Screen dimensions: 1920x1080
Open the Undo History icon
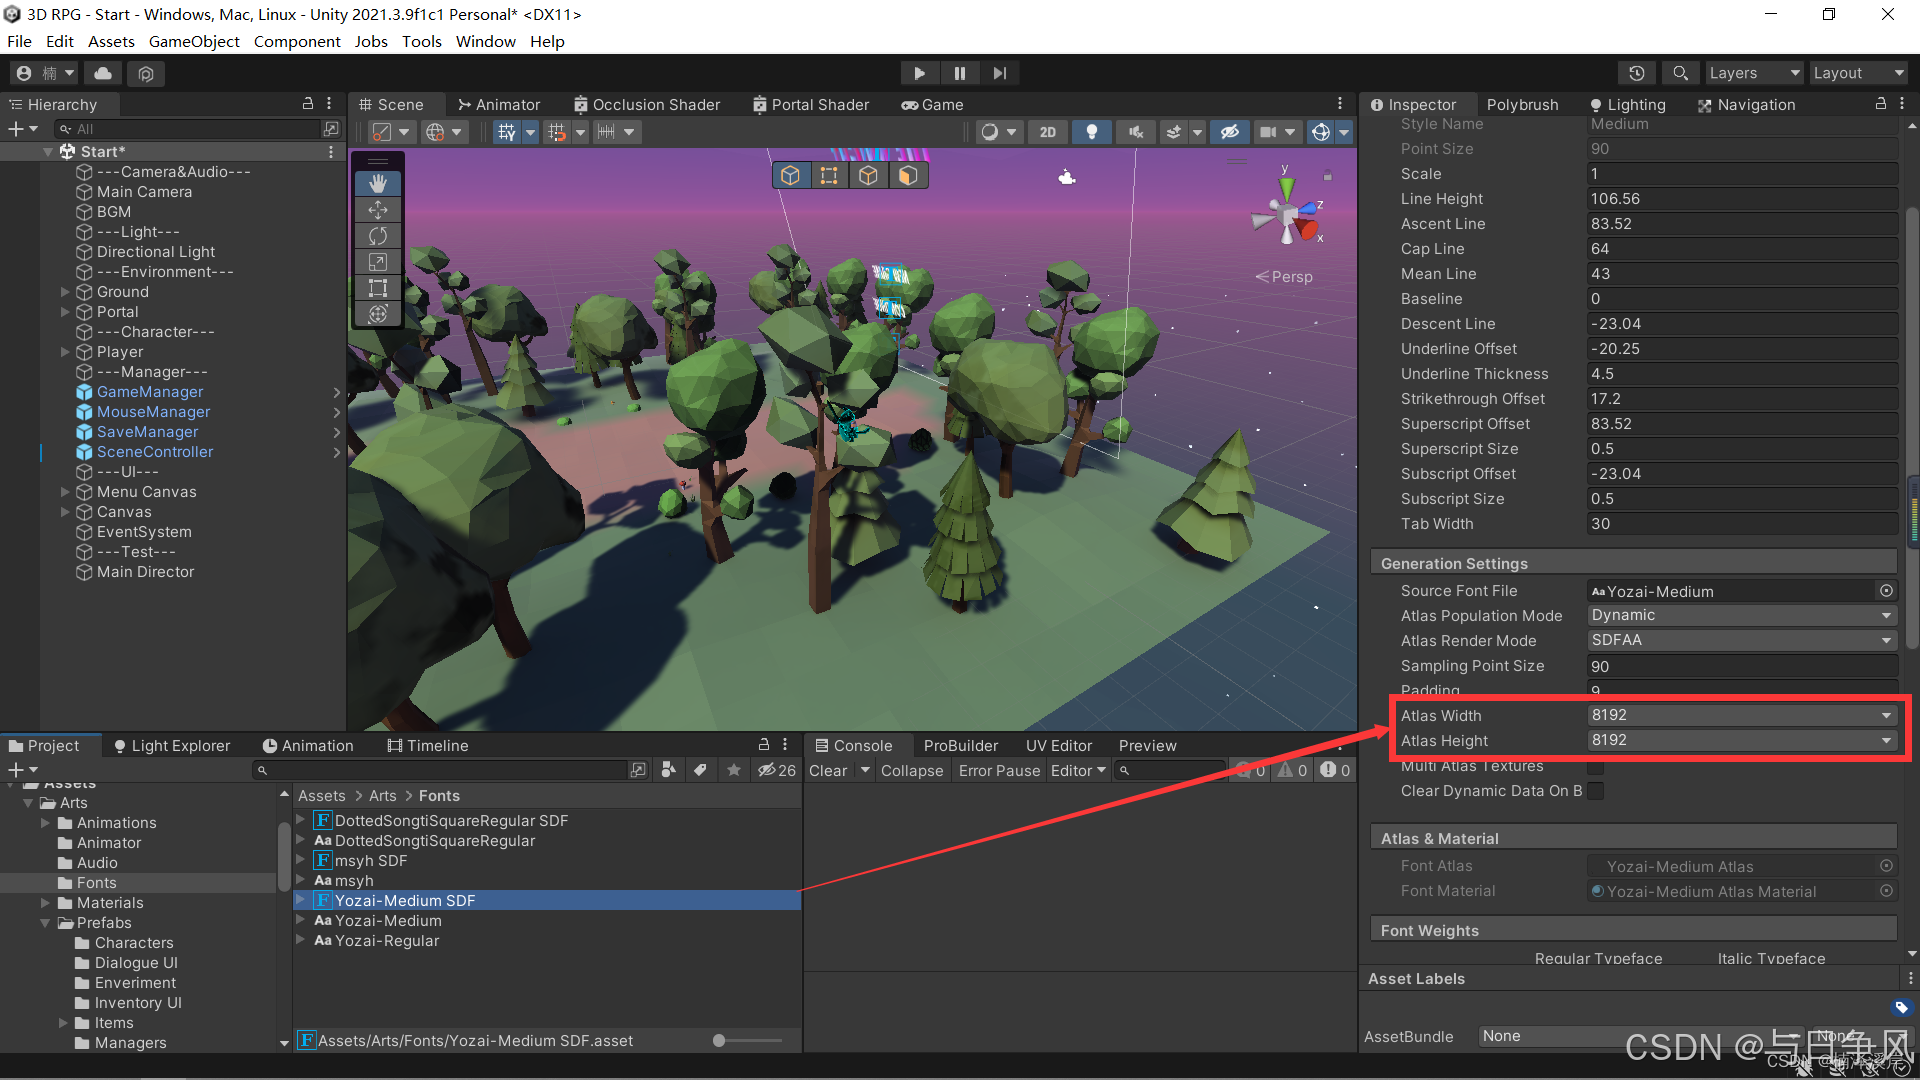[1636, 73]
